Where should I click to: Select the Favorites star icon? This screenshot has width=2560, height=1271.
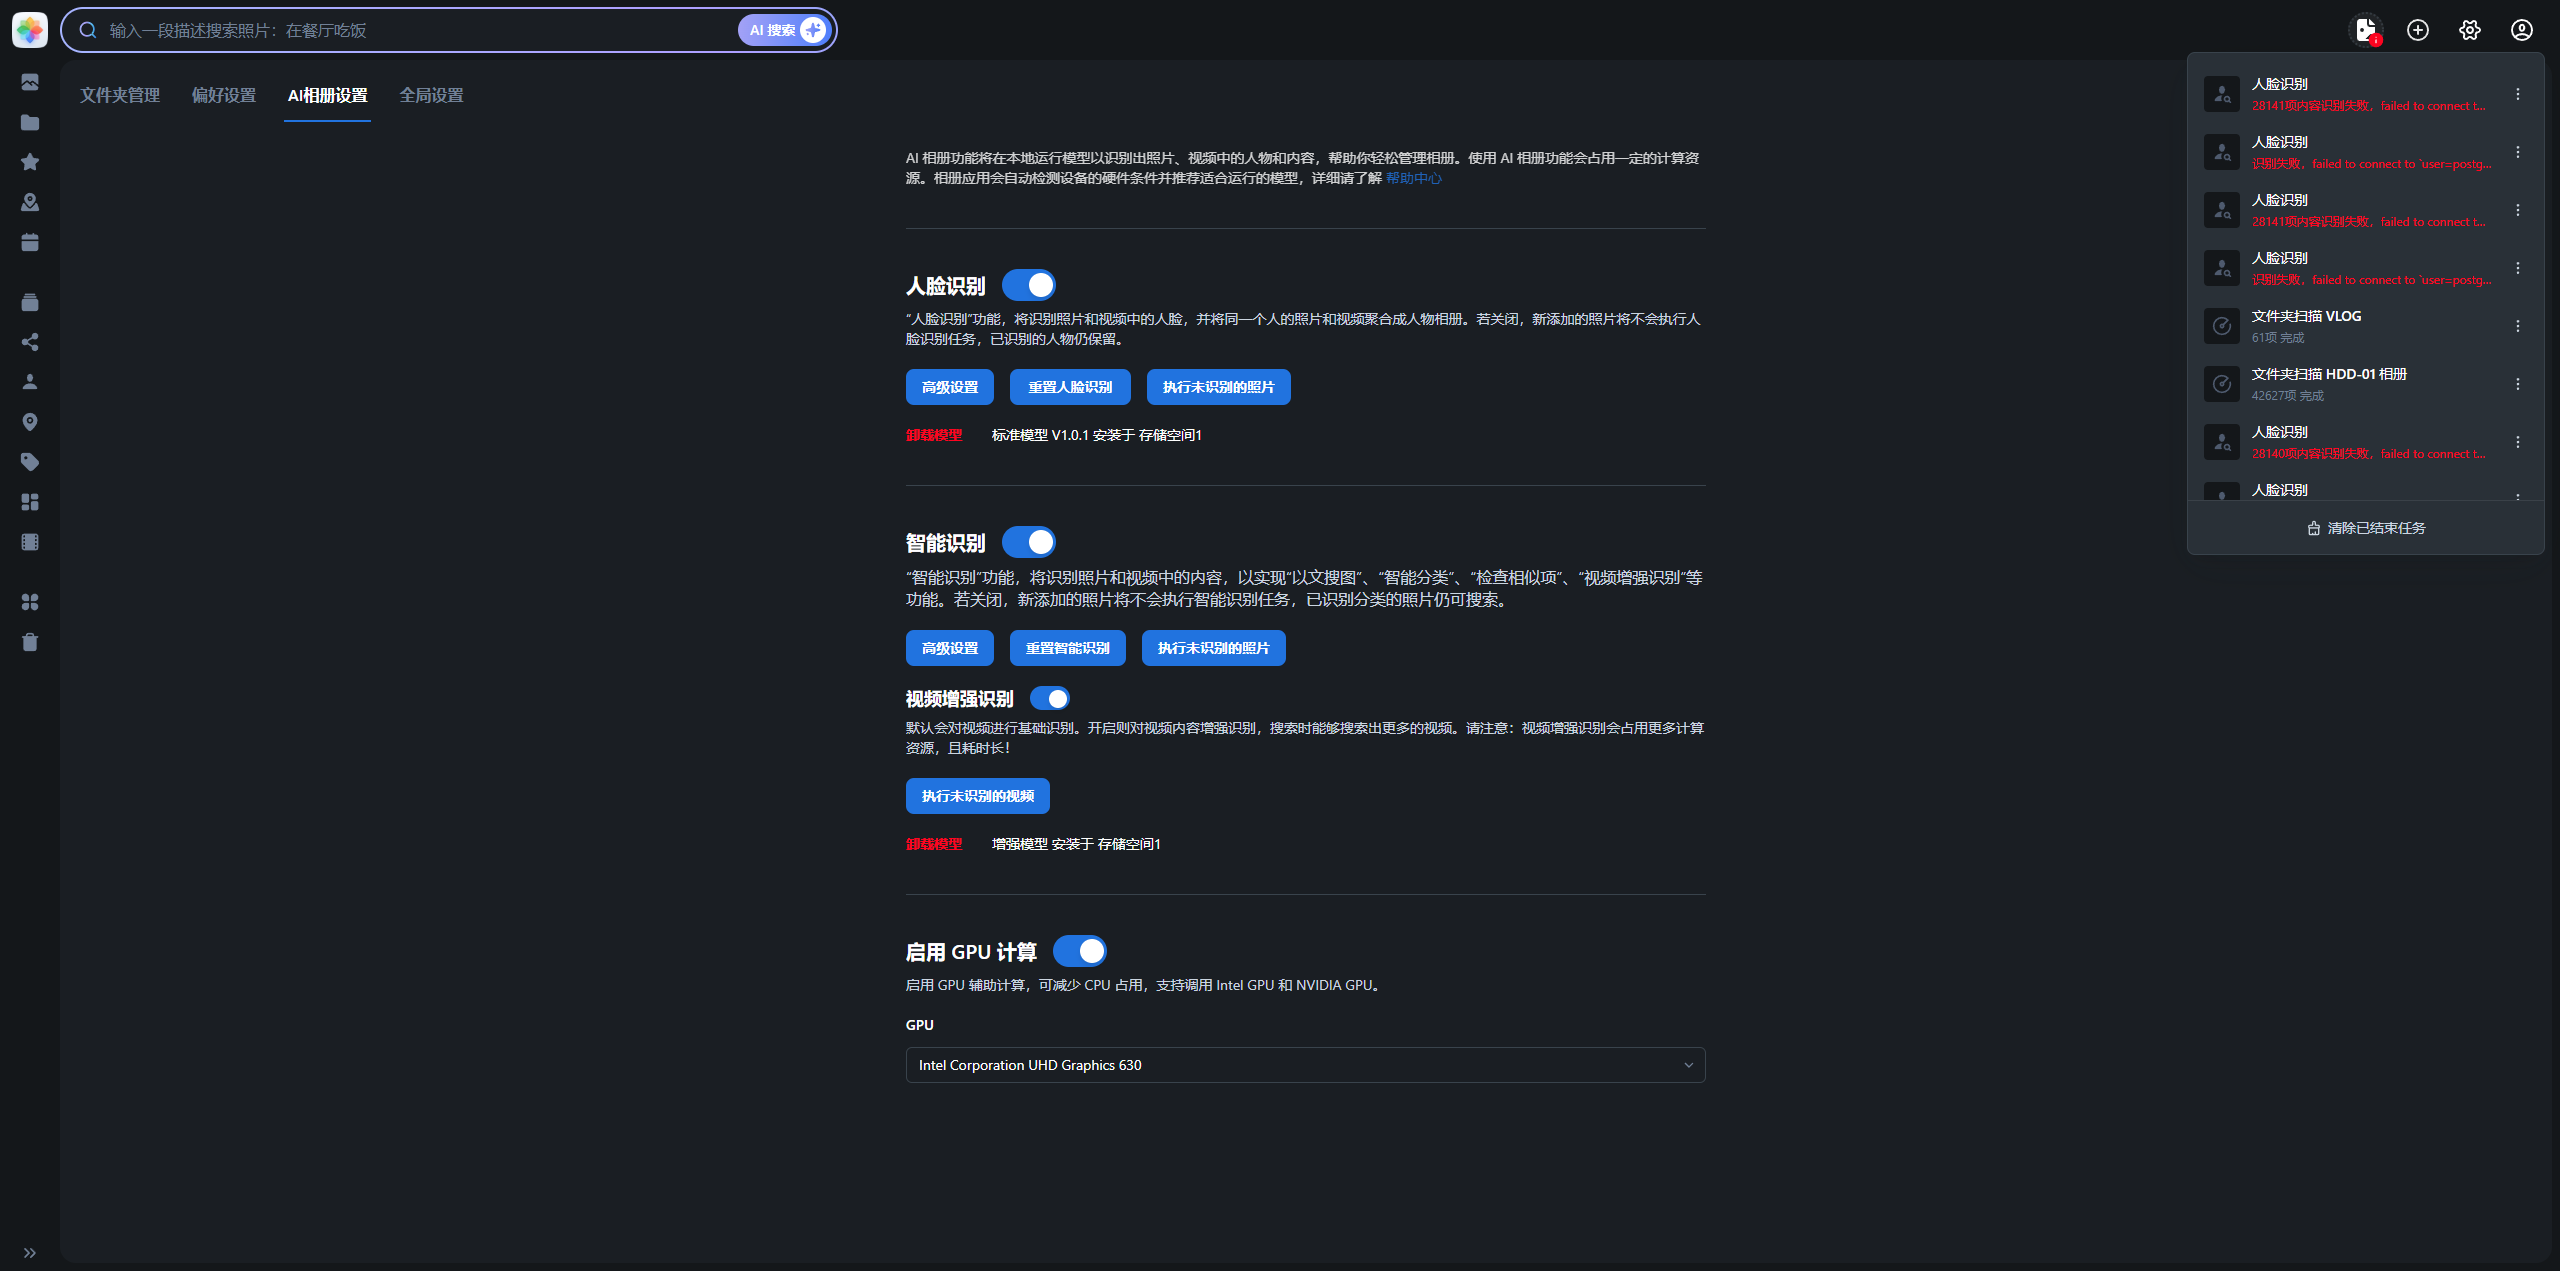click(30, 162)
